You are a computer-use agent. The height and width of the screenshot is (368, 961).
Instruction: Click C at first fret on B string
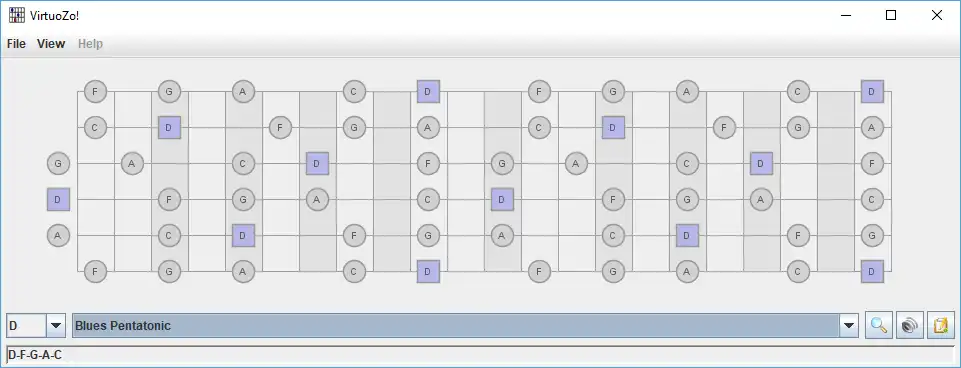[95, 128]
